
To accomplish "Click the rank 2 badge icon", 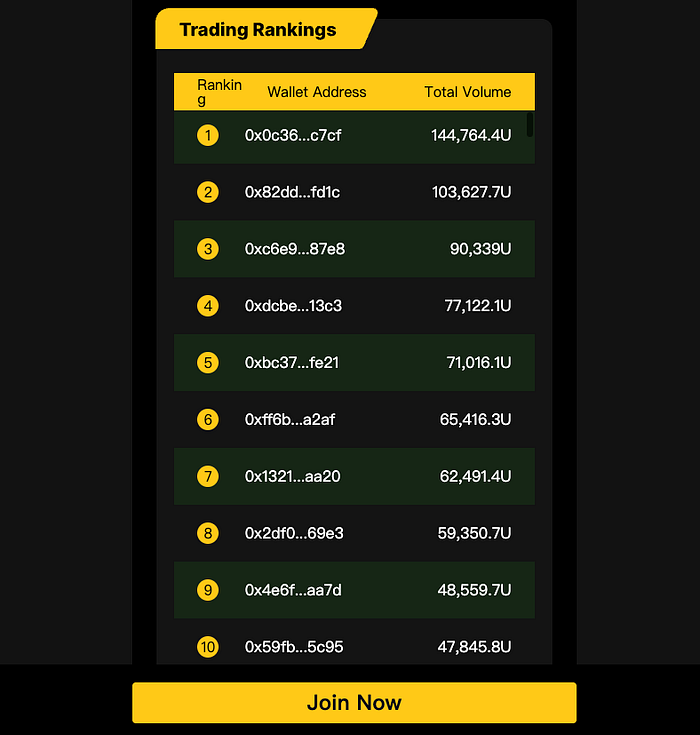I will tap(208, 192).
